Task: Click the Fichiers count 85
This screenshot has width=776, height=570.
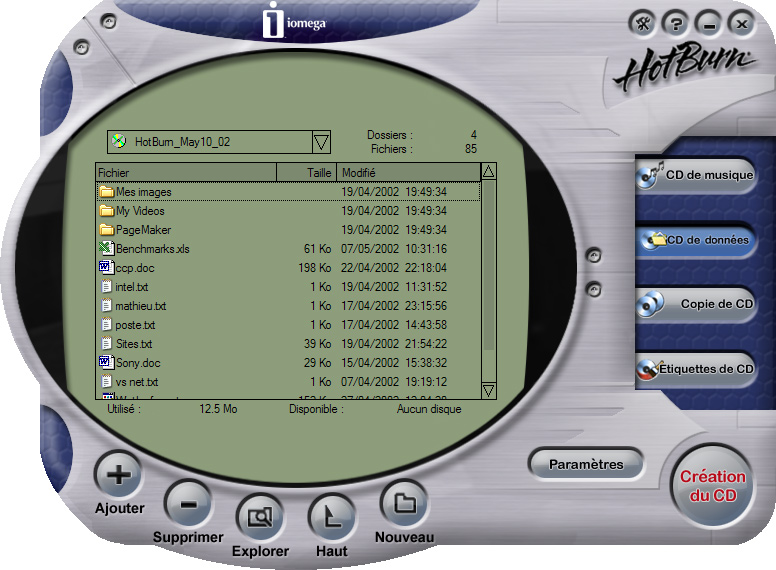Action: coord(471,148)
